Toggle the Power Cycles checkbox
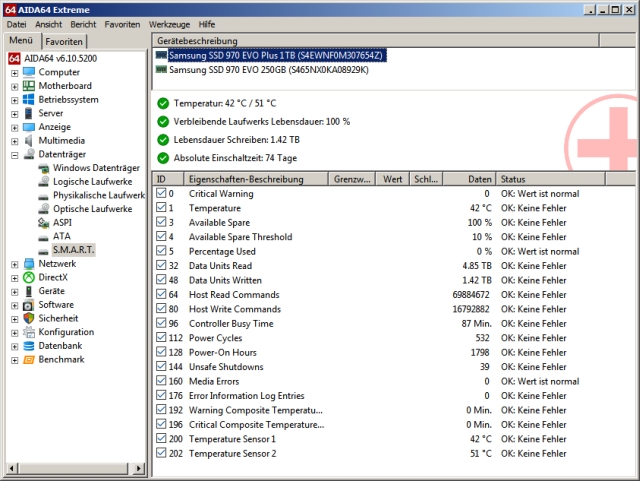The image size is (640, 481). click(161, 337)
